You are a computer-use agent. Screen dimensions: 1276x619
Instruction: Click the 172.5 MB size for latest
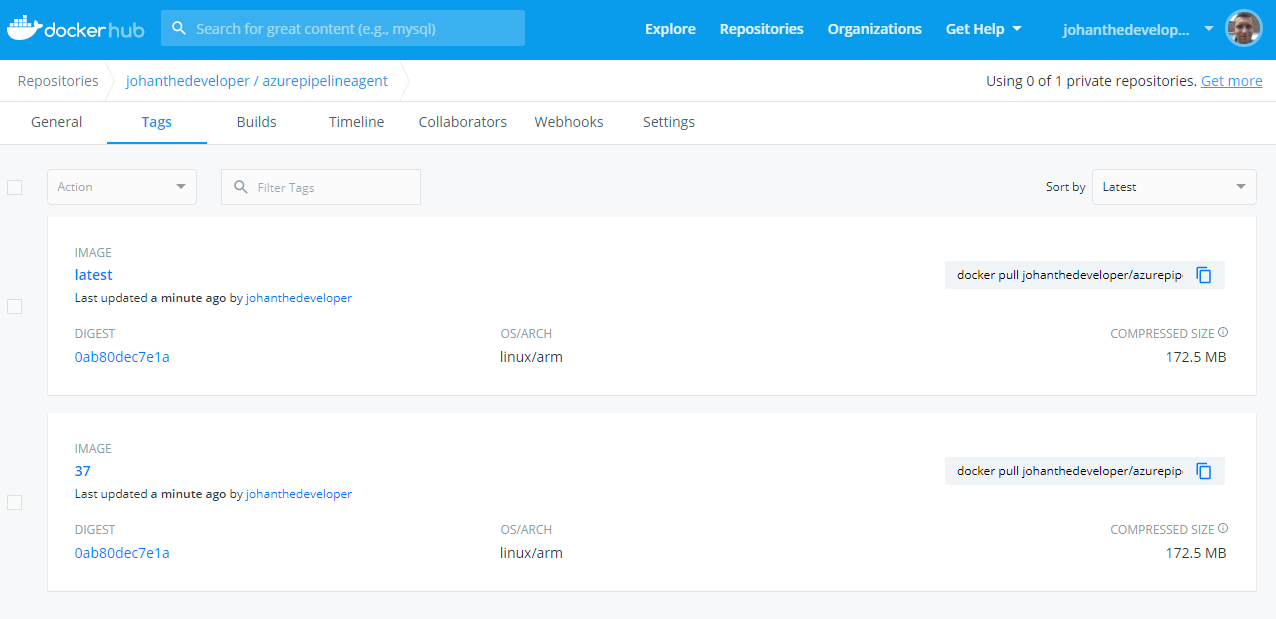(x=1196, y=357)
